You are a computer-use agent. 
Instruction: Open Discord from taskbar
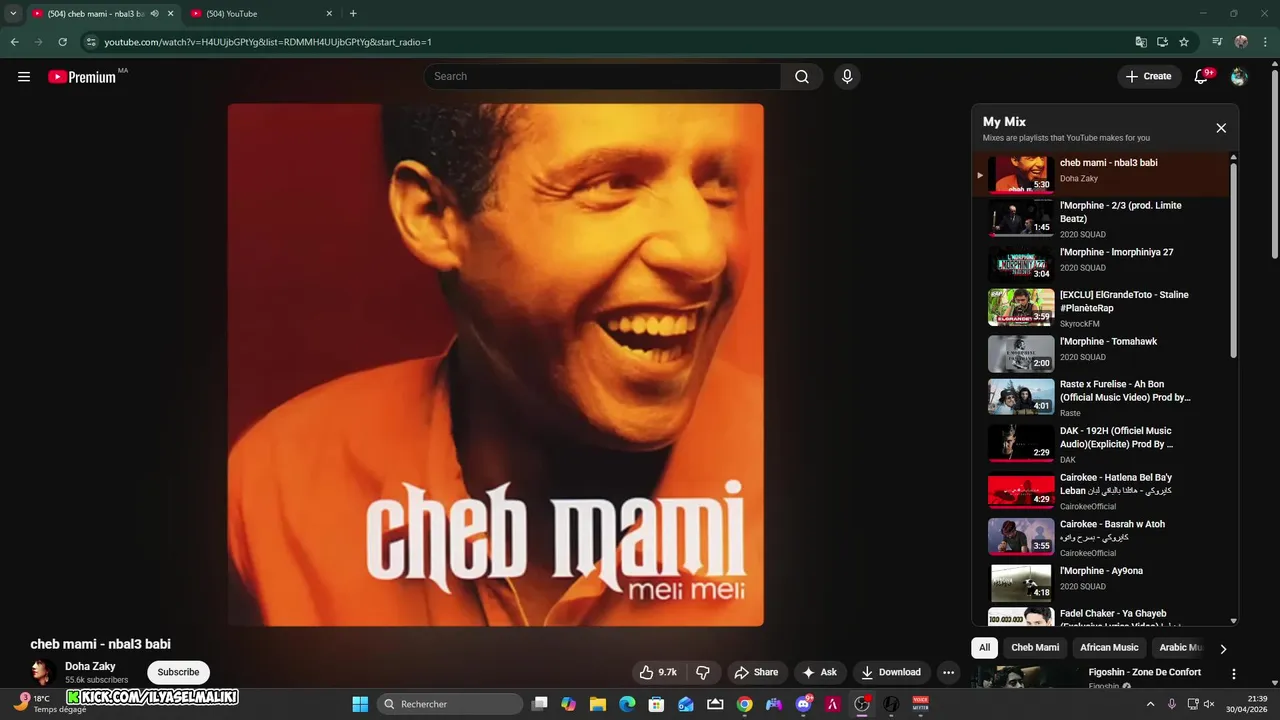click(803, 704)
